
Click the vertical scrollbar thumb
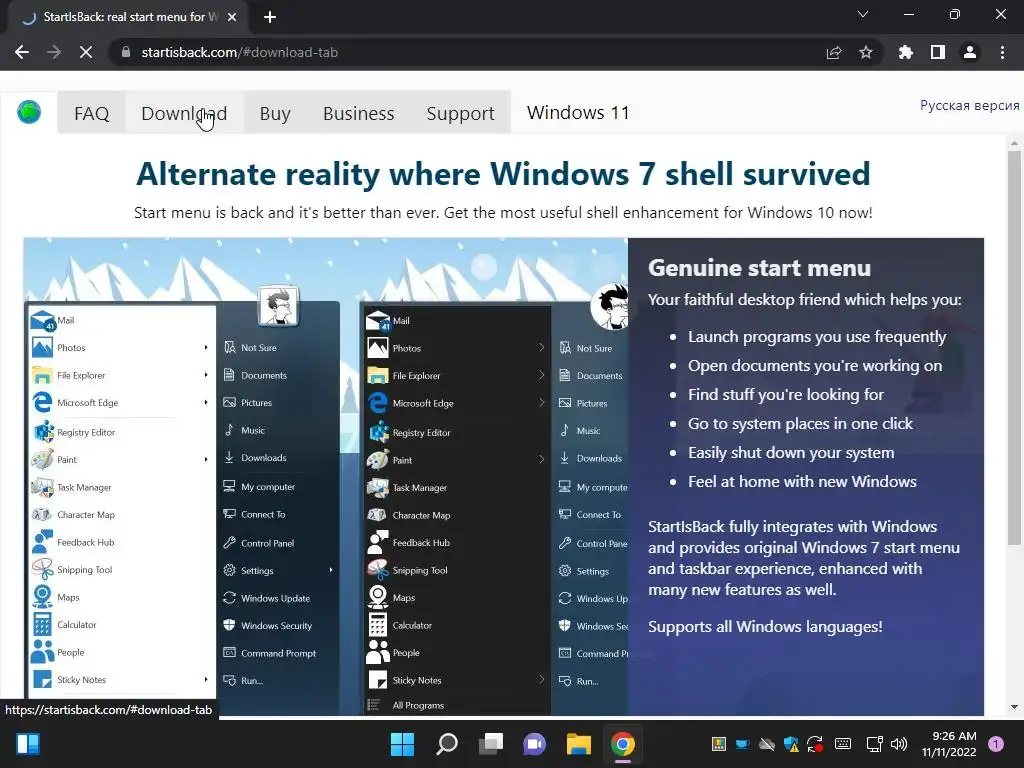click(1014, 347)
